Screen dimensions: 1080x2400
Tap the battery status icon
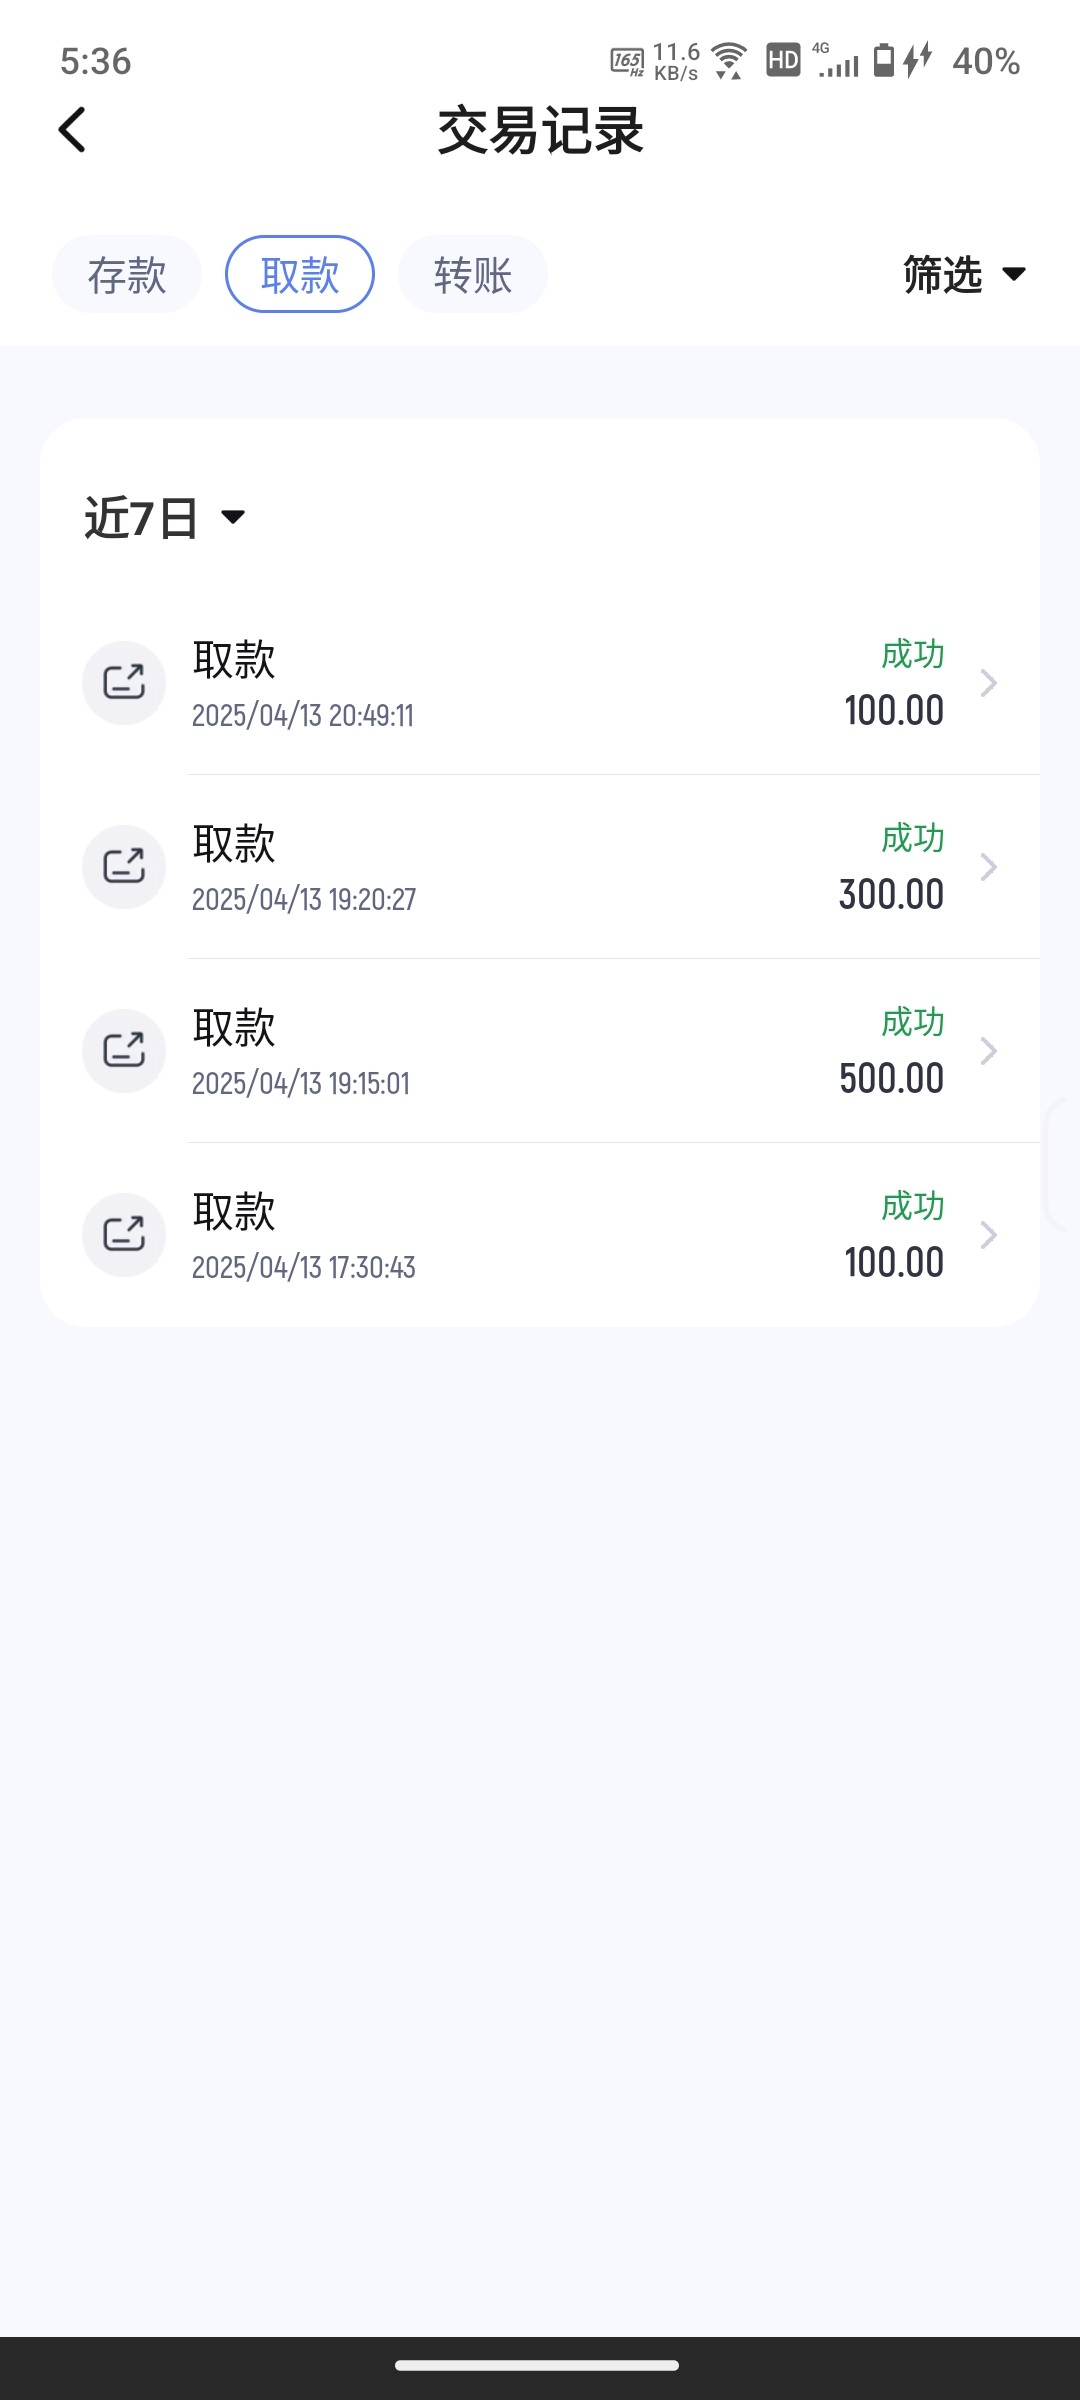pyautogui.click(x=884, y=60)
